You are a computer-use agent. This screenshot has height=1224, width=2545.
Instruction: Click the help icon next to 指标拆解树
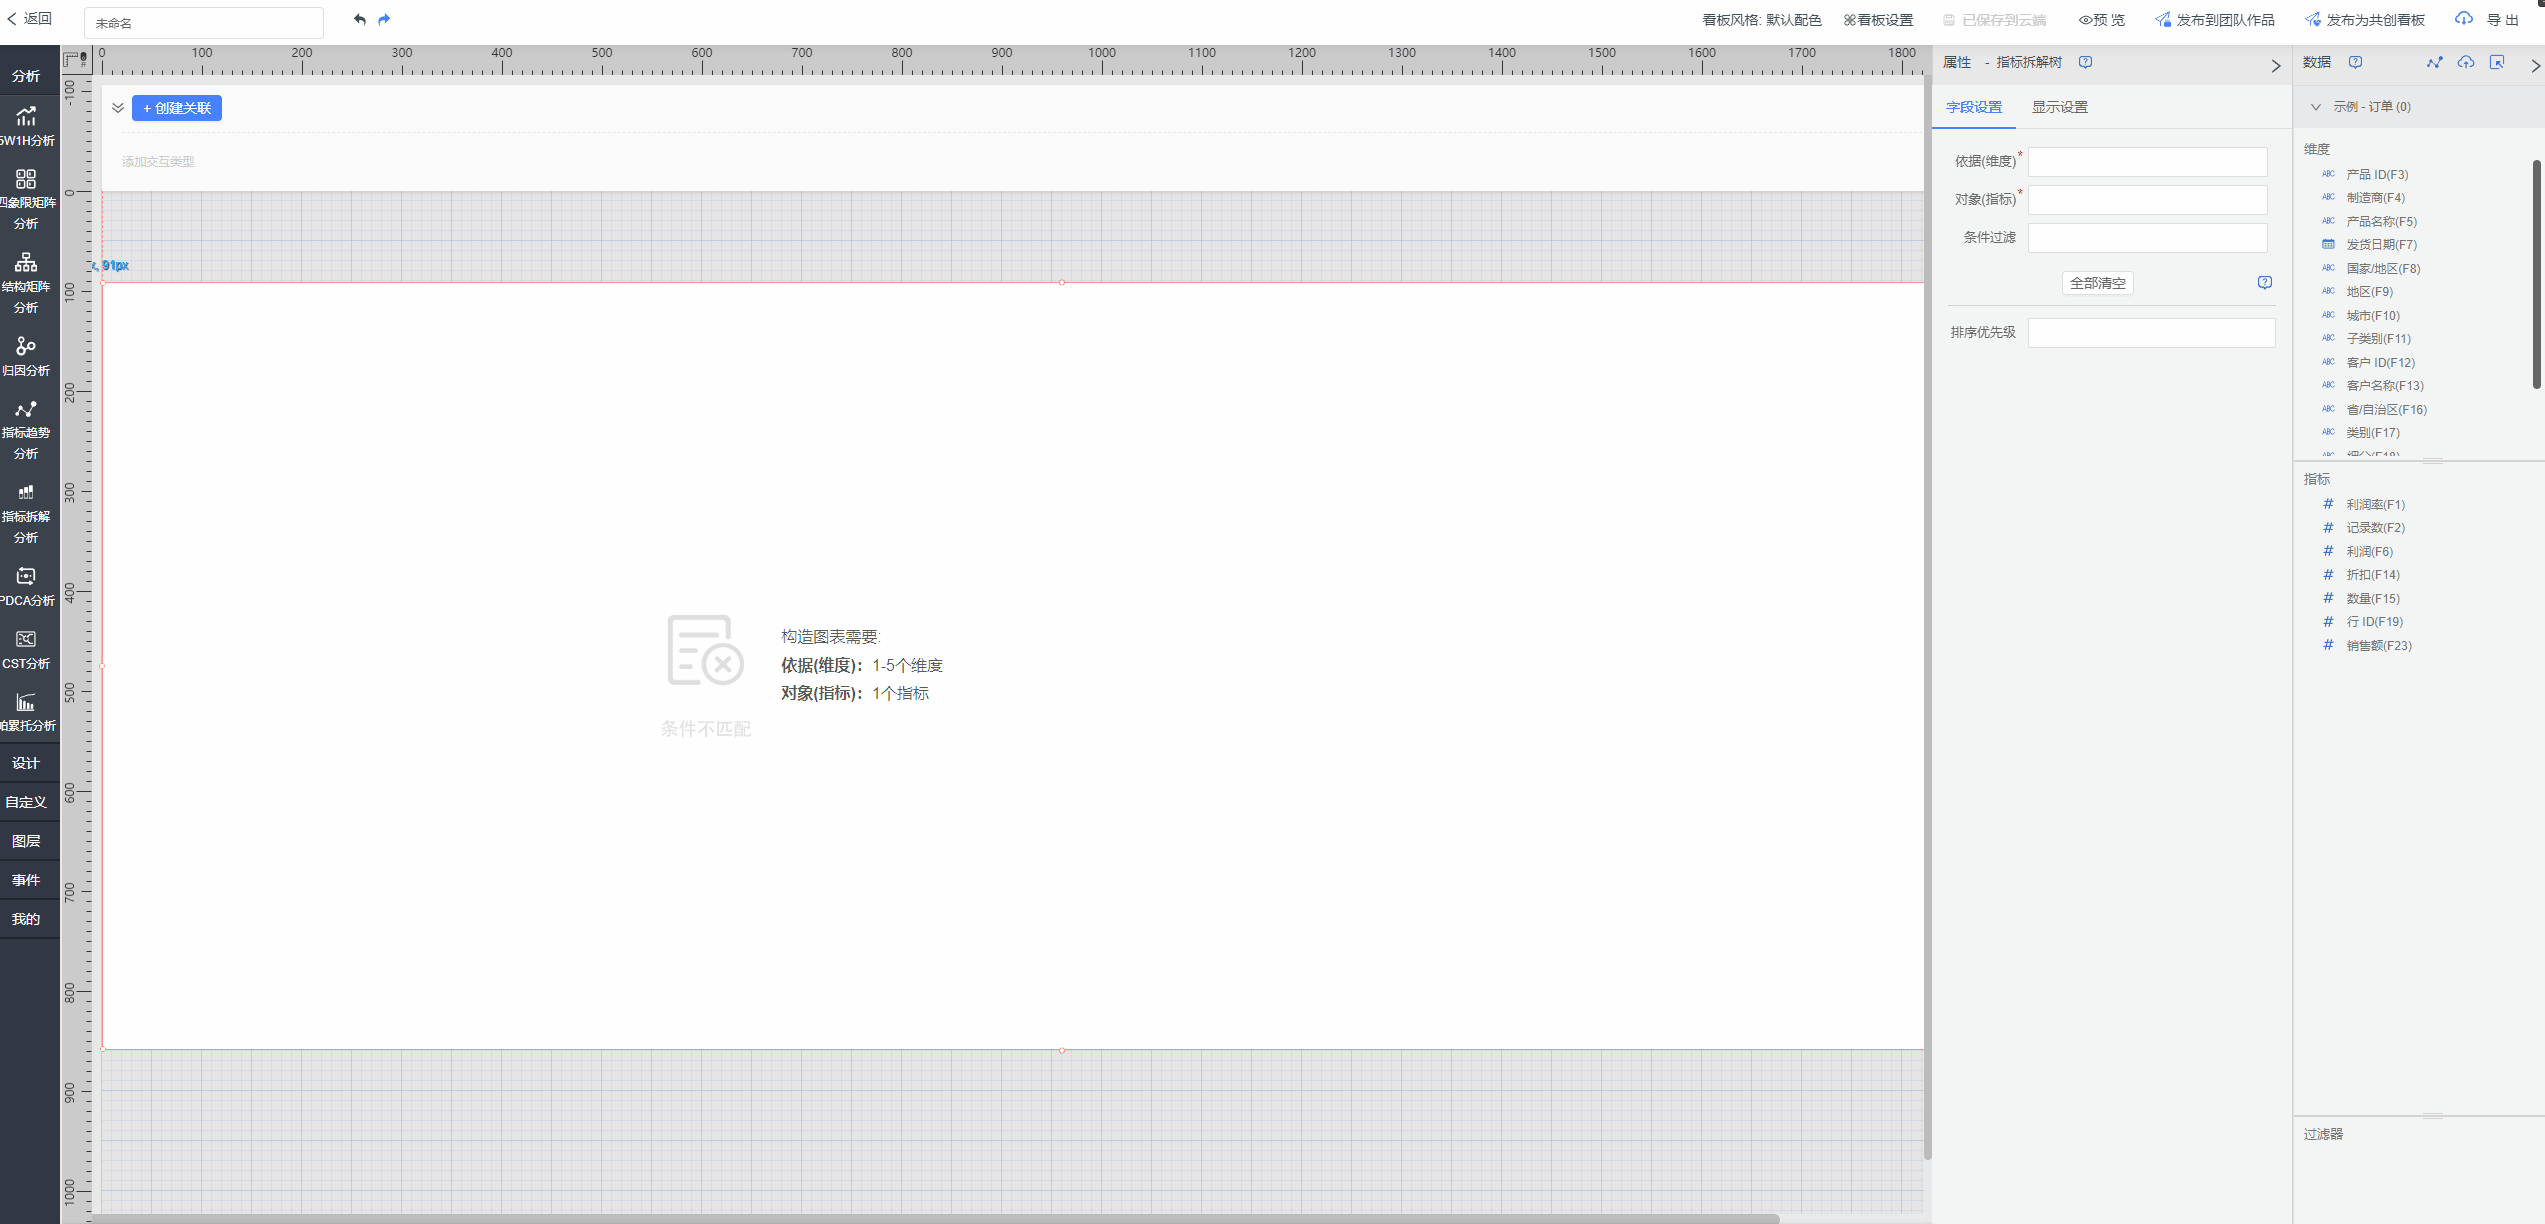(2085, 62)
